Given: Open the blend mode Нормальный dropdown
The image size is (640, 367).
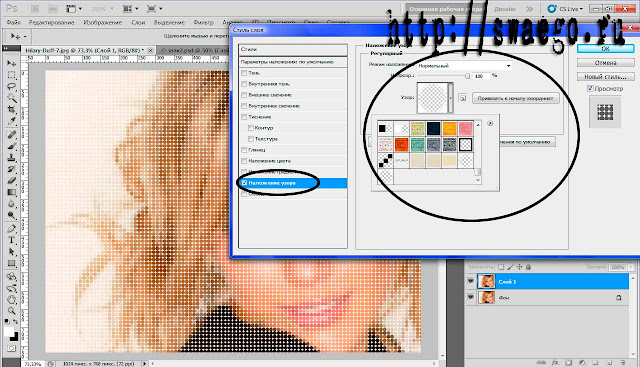Looking at the screenshot, I should pyautogui.click(x=464, y=65).
